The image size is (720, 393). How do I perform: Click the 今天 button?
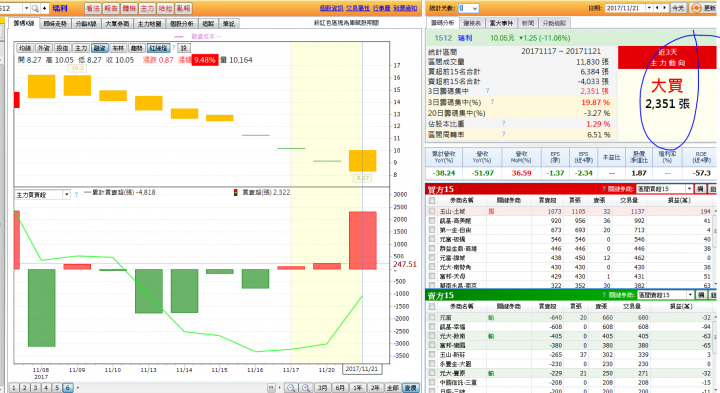point(678,8)
